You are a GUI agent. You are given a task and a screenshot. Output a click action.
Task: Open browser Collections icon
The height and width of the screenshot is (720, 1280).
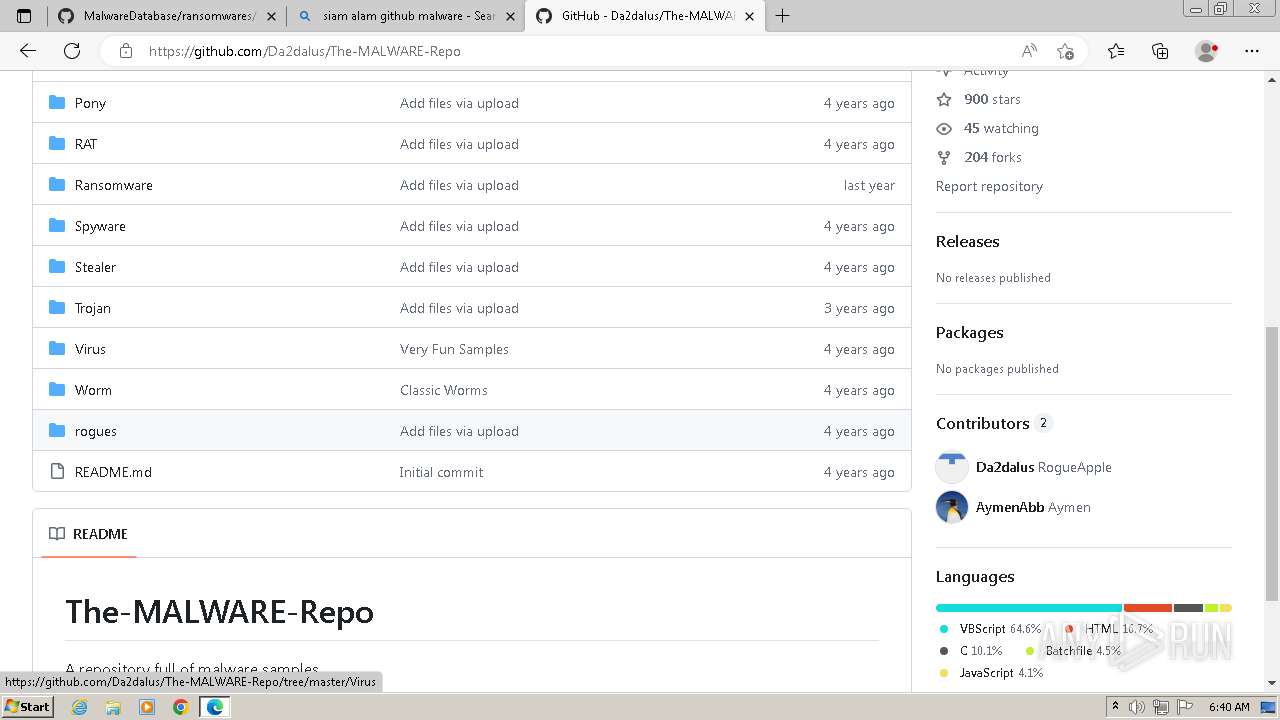tap(1160, 51)
